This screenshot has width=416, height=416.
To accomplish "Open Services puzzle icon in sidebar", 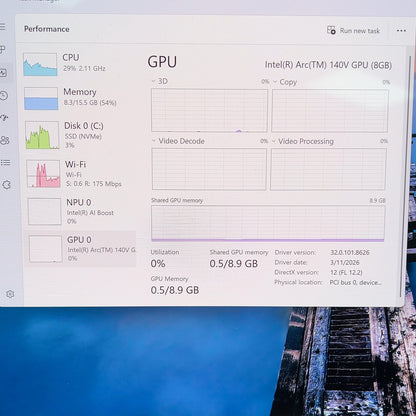I will click(x=6, y=185).
